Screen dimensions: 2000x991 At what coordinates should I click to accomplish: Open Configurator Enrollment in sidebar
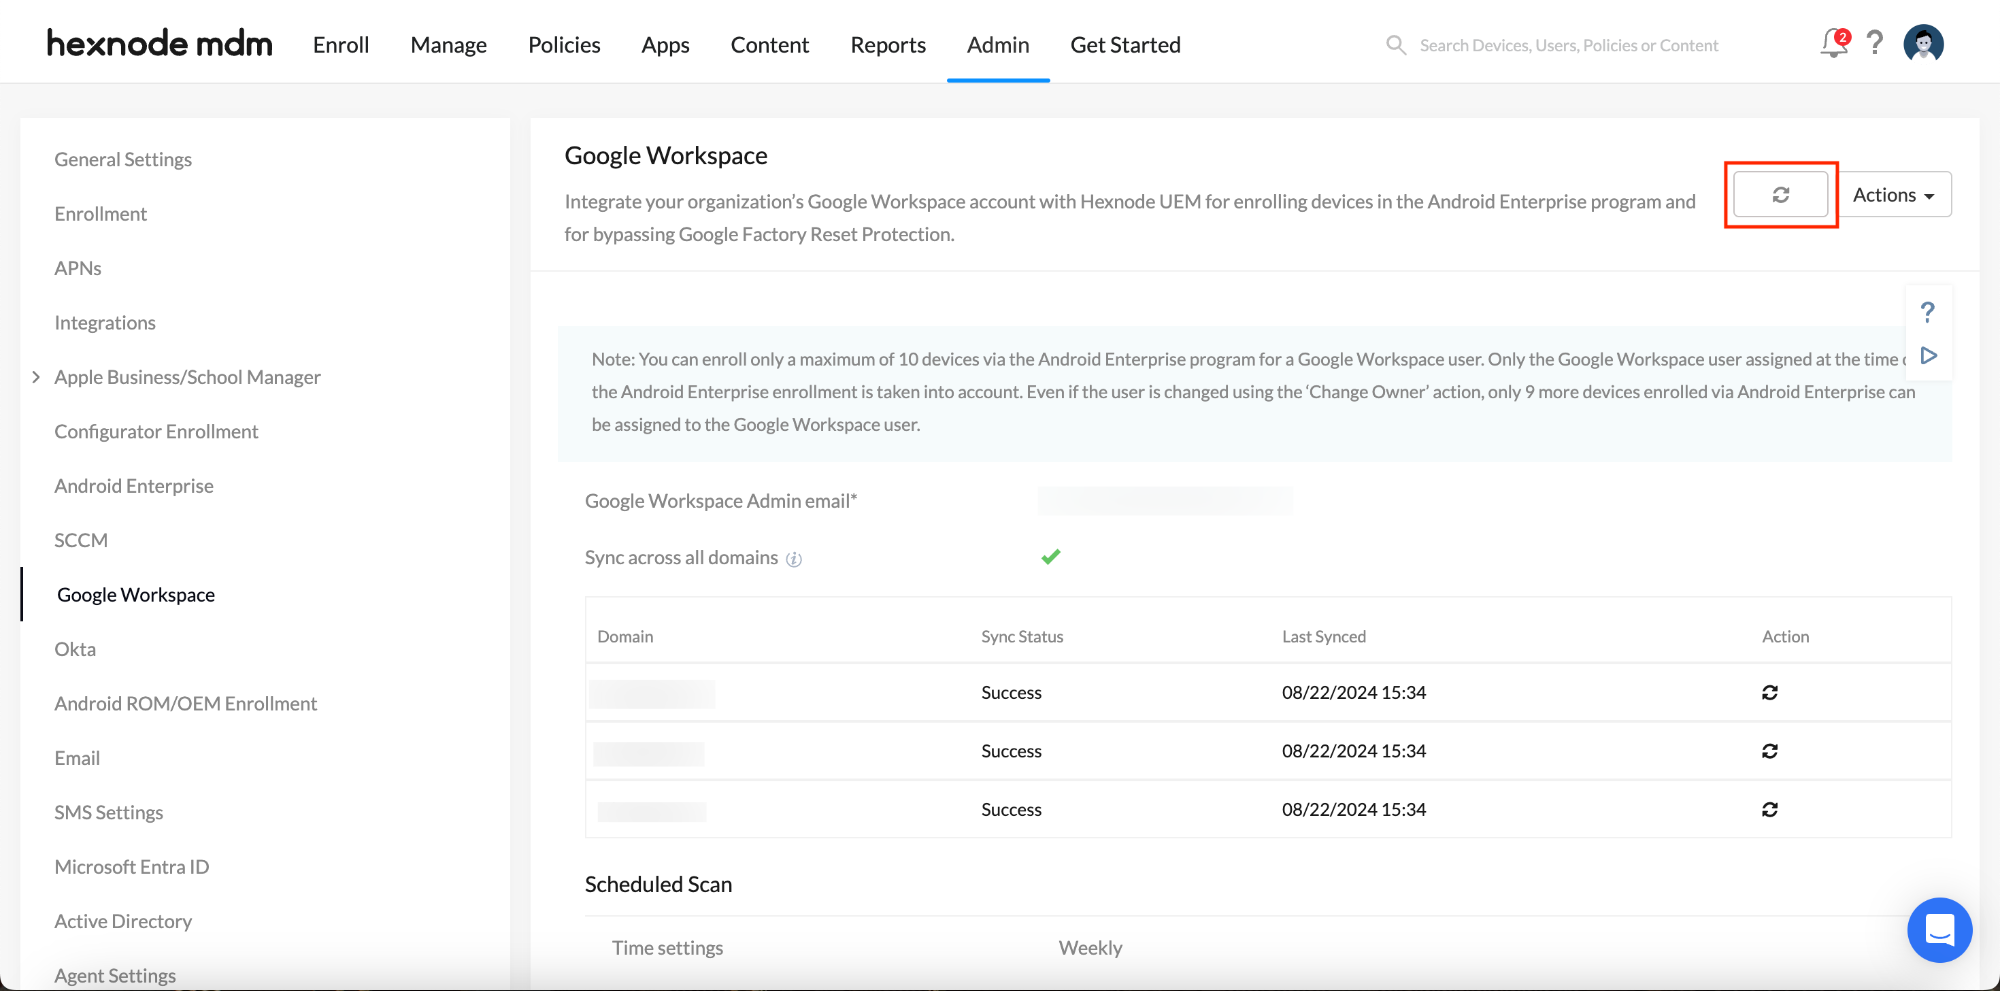pos(156,431)
